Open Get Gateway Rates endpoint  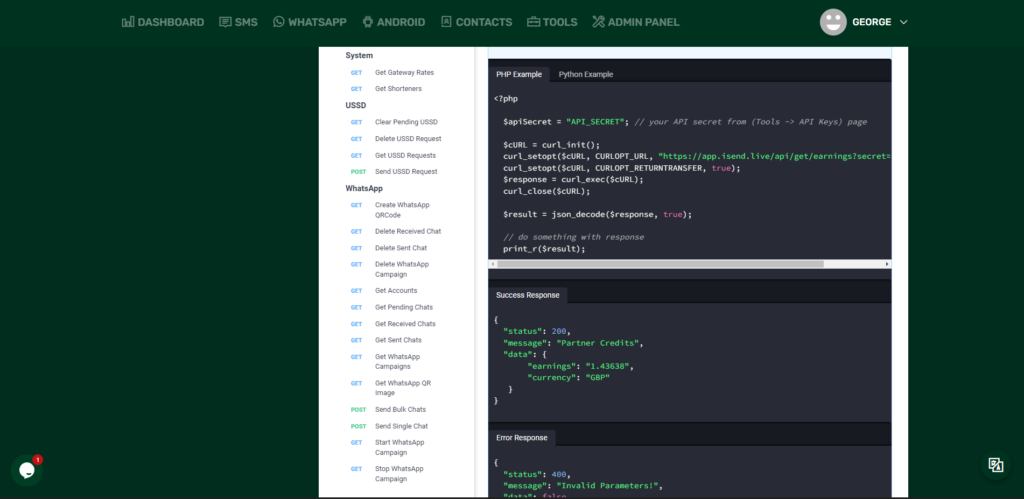(x=404, y=72)
